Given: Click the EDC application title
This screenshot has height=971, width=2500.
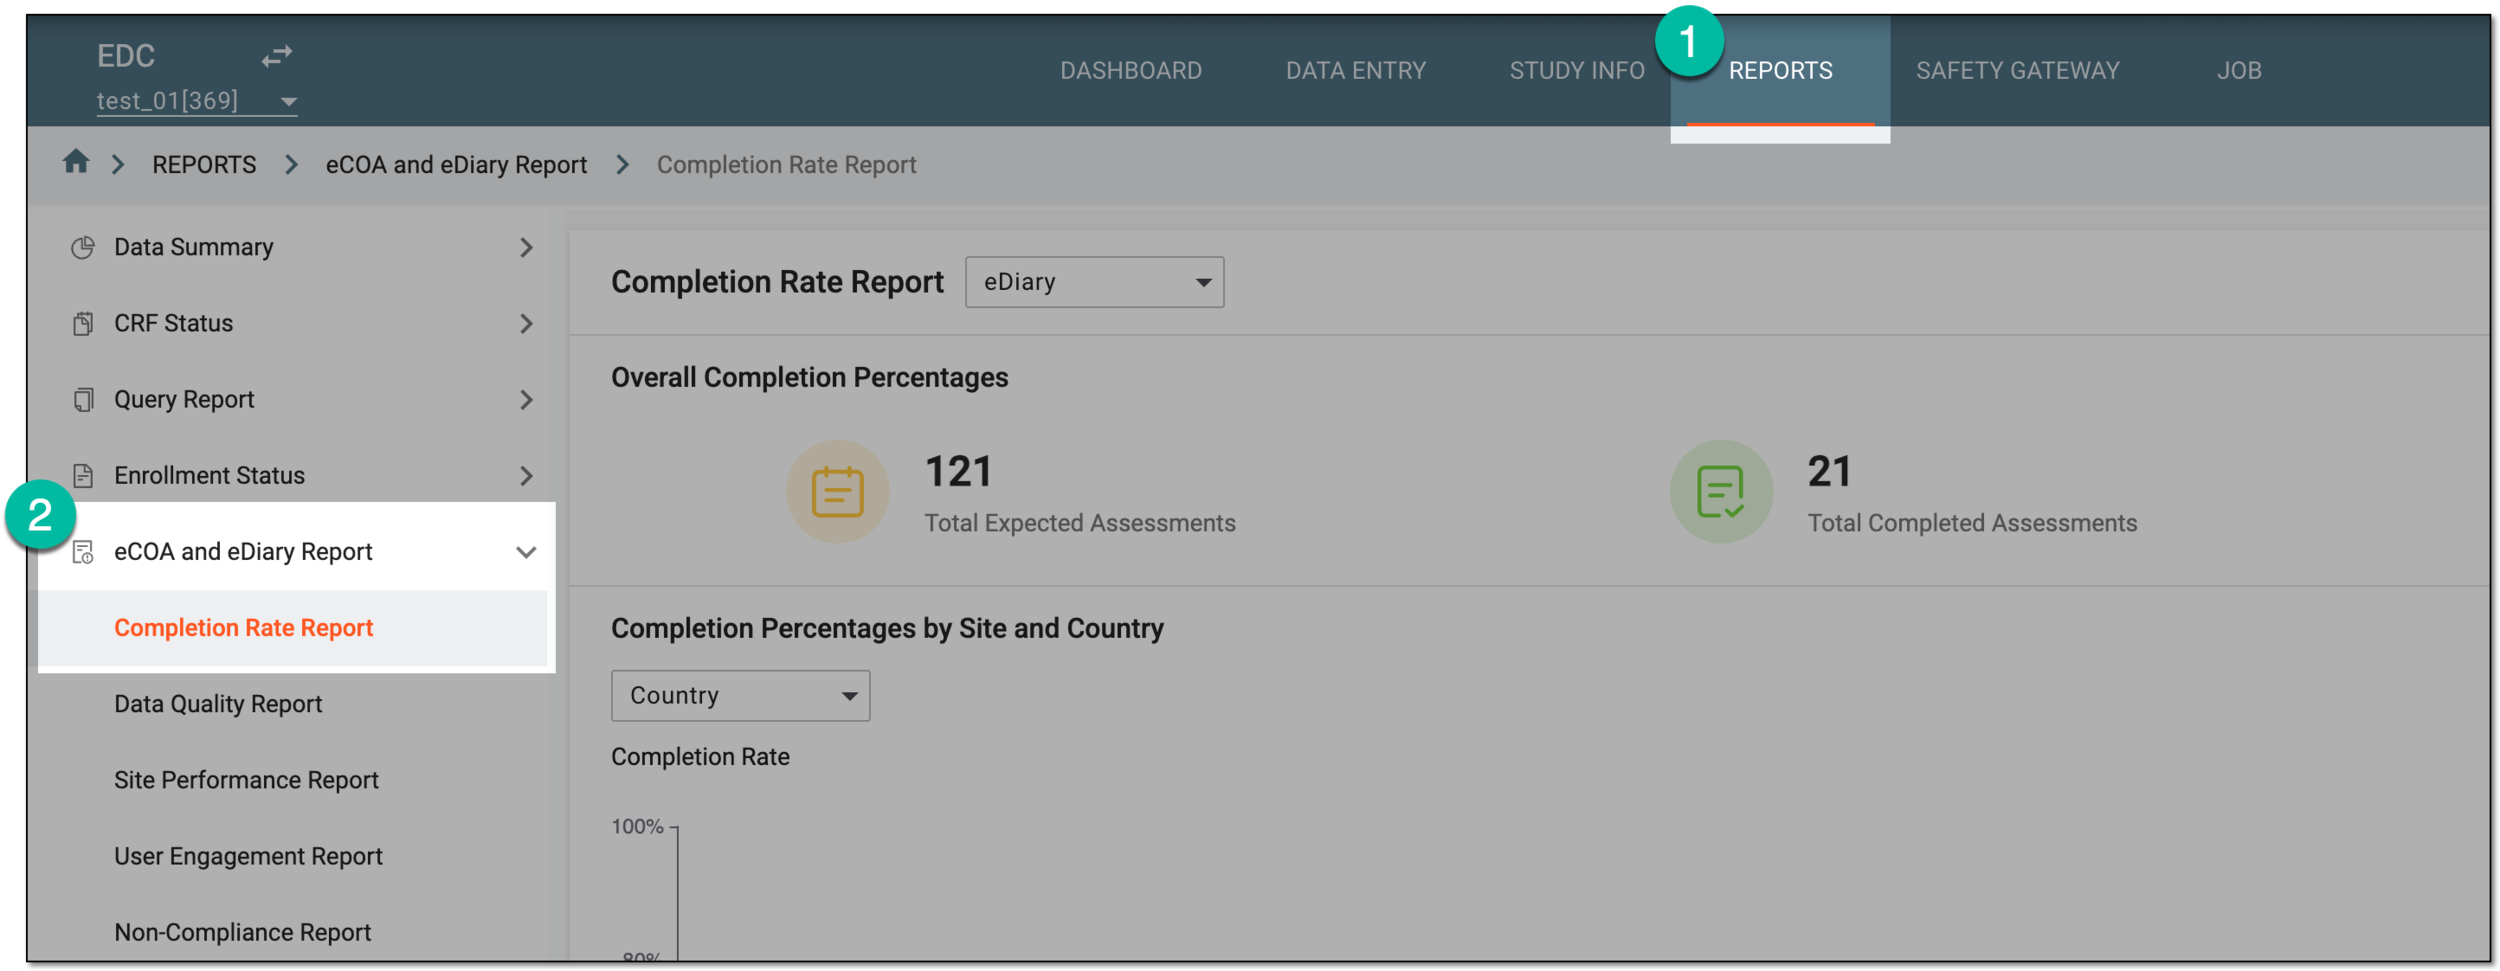Looking at the screenshot, I should pyautogui.click(x=126, y=56).
